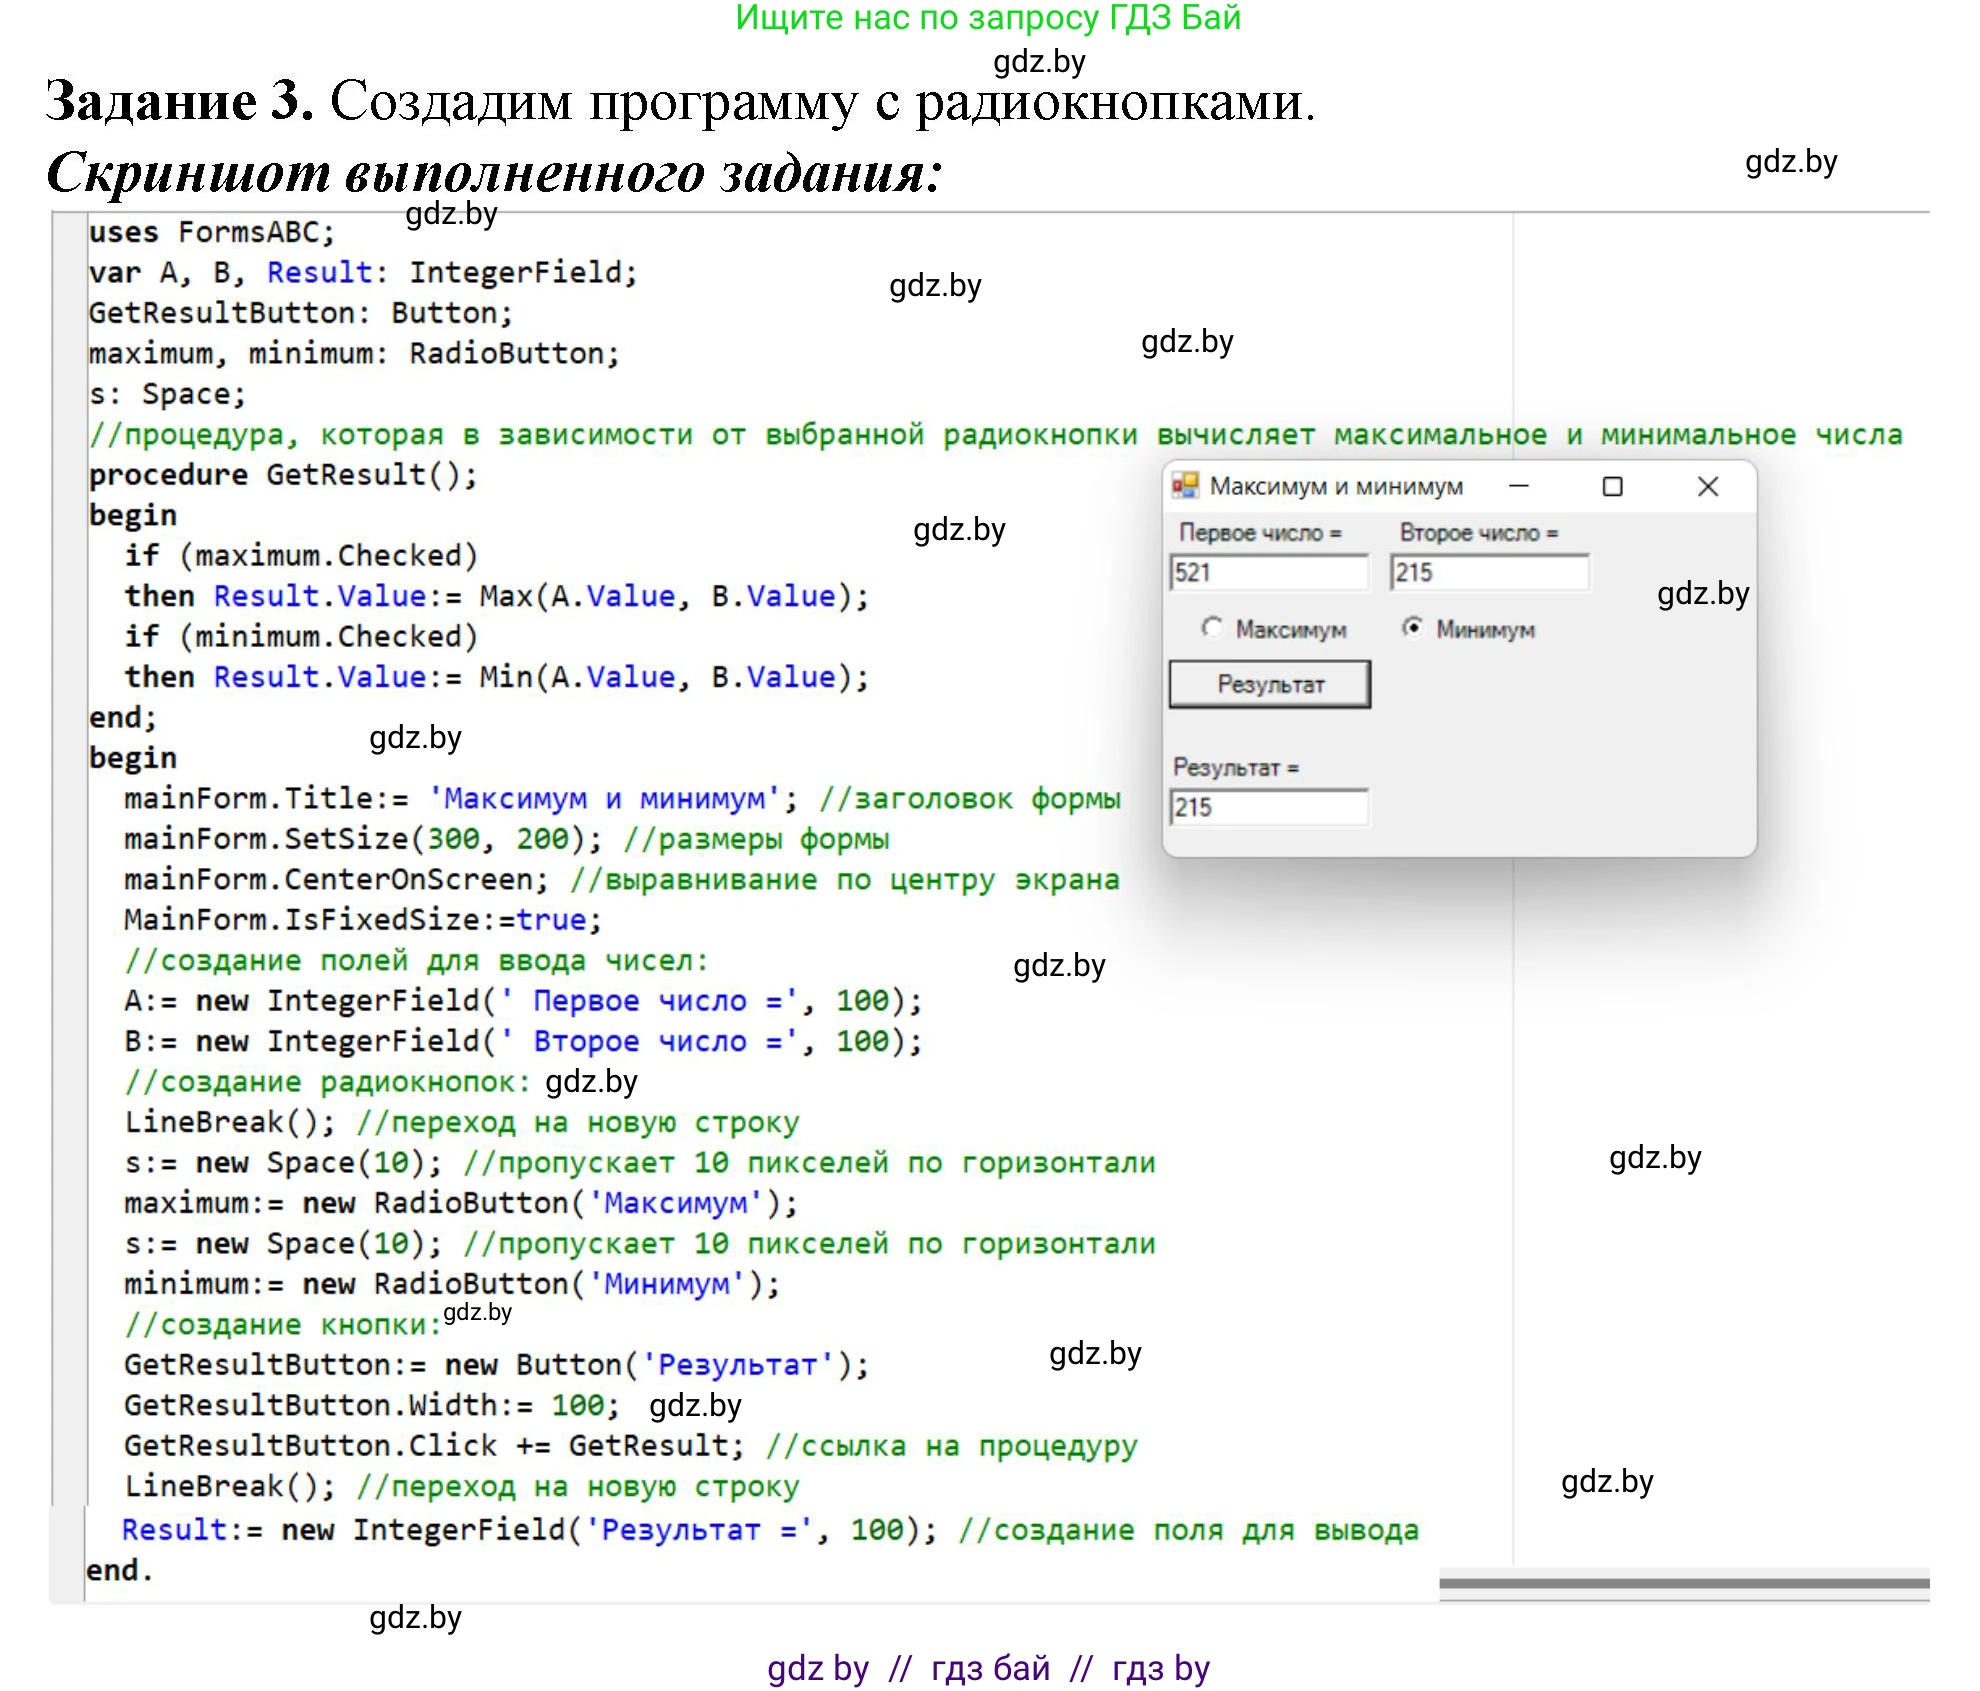Place cursor on the uses FormsABC line

coord(212,232)
